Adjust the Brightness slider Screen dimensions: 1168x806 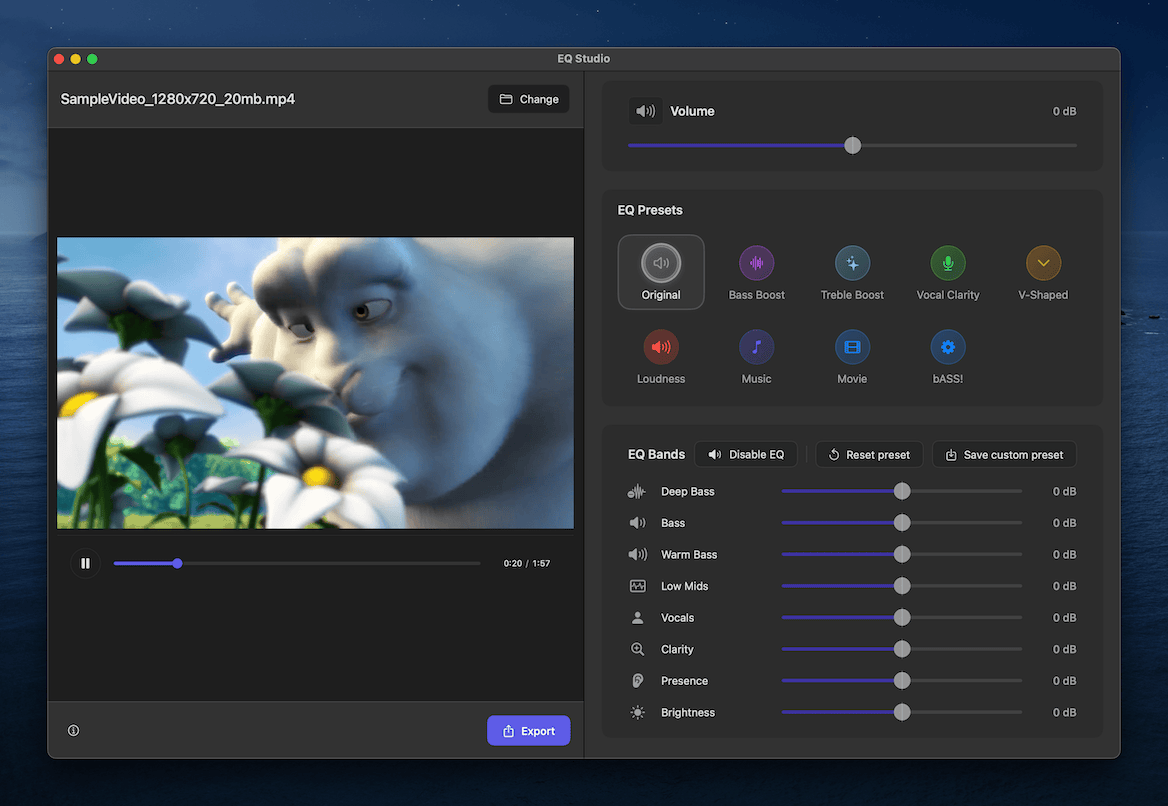902,713
